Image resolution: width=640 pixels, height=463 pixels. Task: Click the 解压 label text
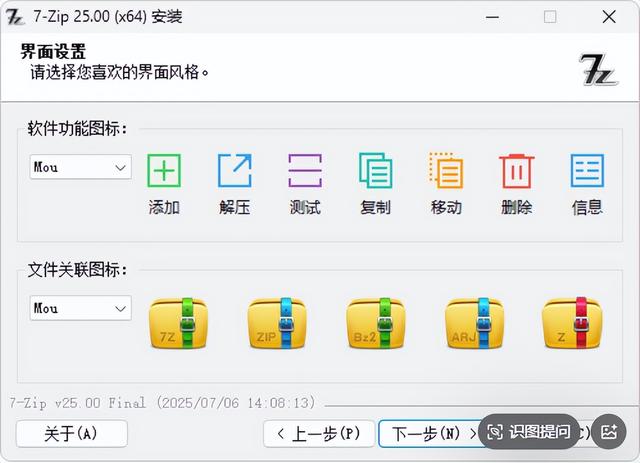[234, 207]
